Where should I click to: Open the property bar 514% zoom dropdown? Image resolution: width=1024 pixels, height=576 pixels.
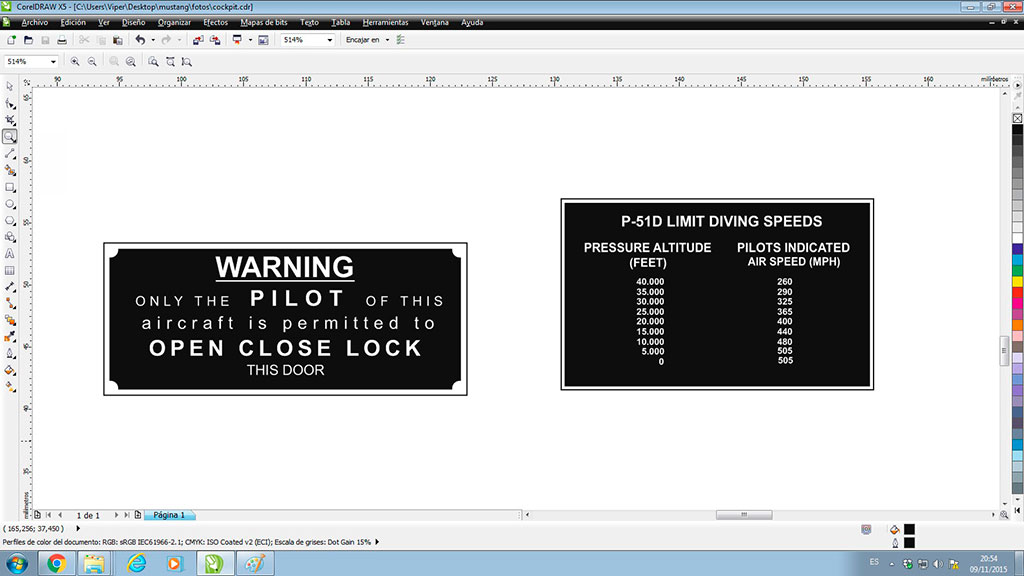pyautogui.click(x=53, y=61)
